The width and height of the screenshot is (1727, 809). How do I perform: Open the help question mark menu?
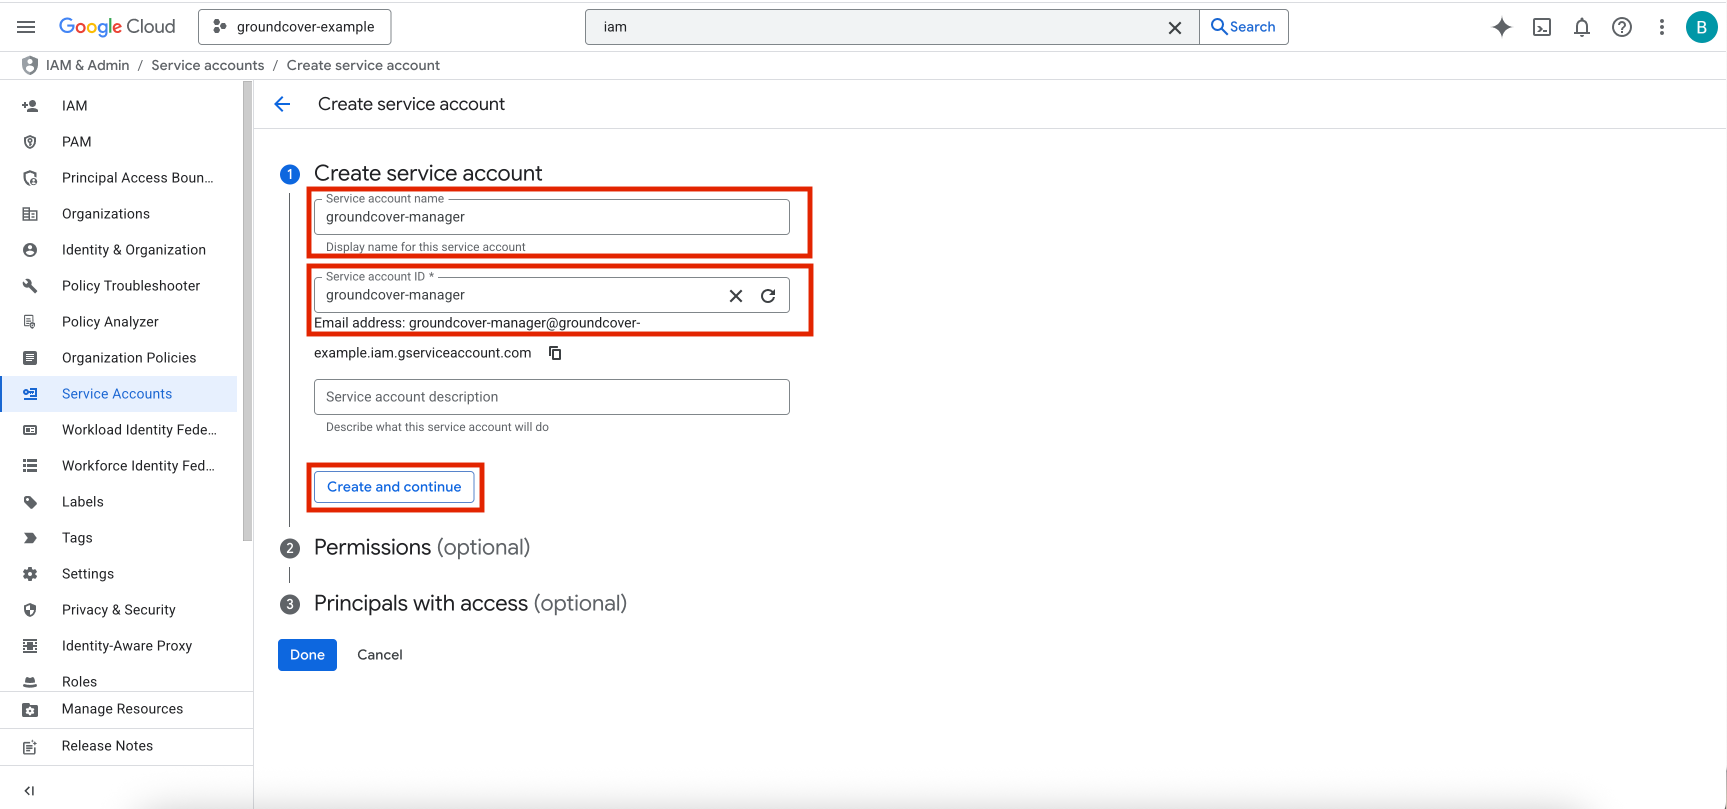click(1621, 27)
